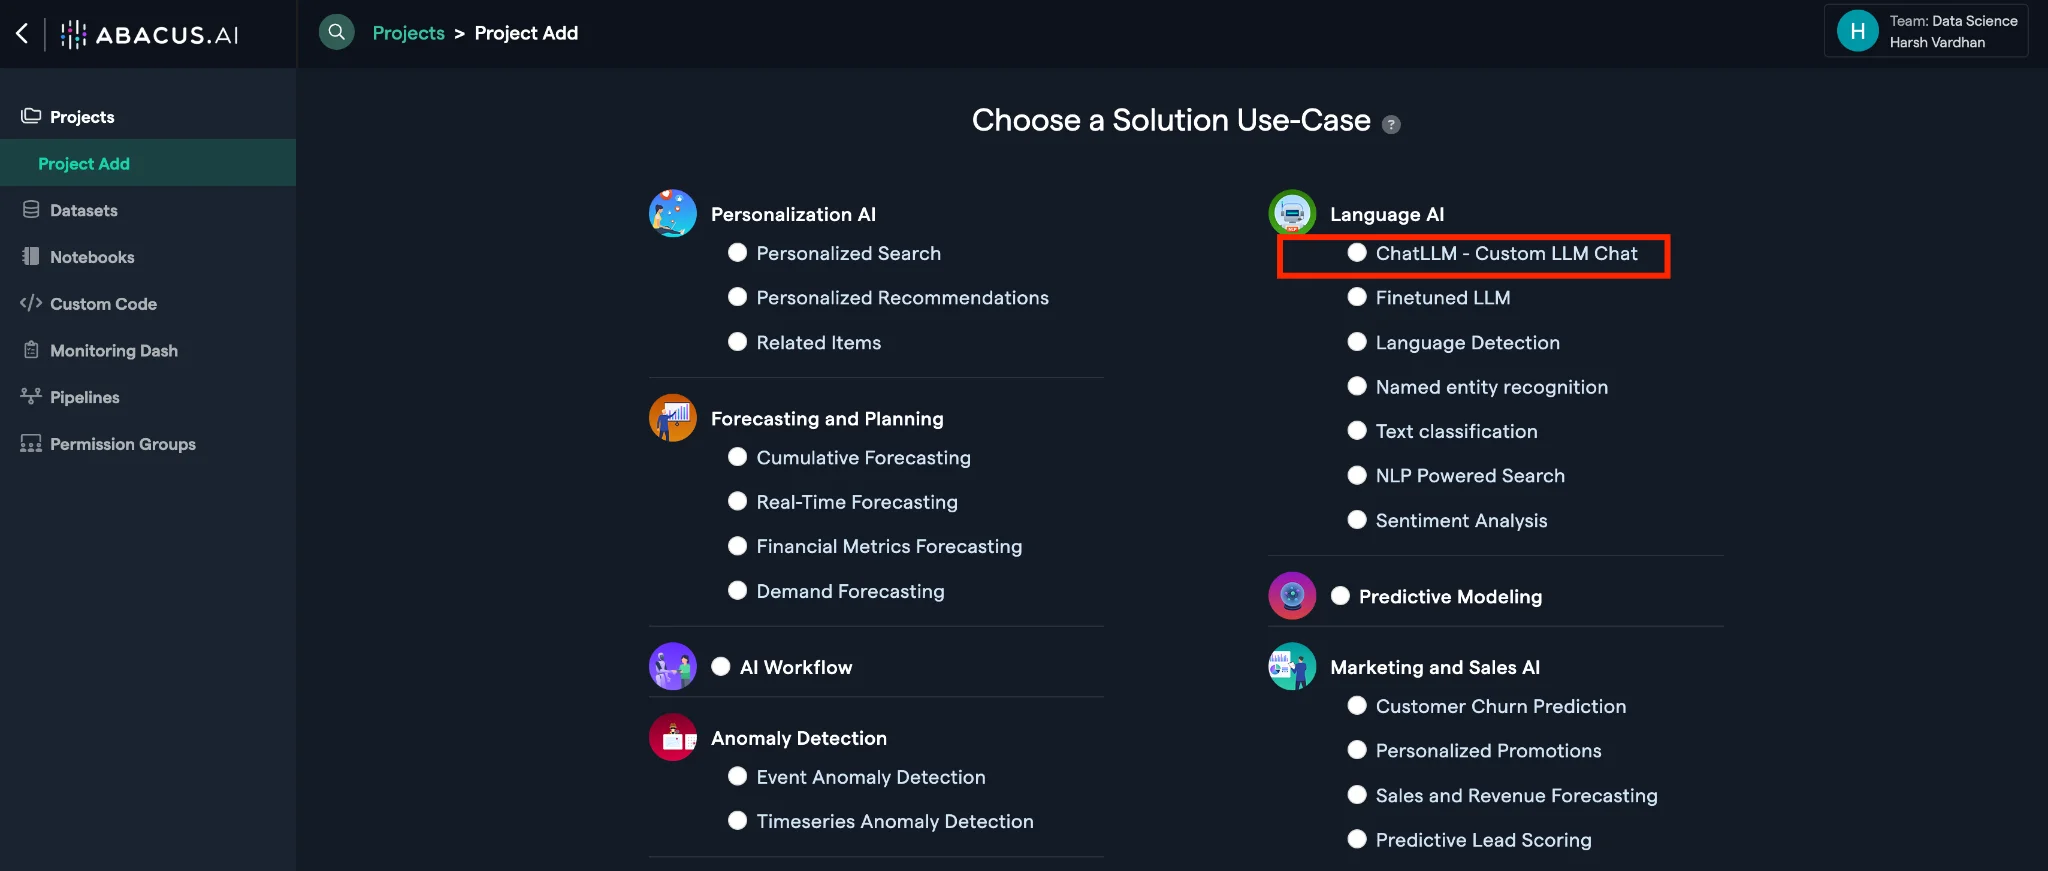Click the Language AI category icon
Screen dimensions: 2048x871
pos(1292,213)
